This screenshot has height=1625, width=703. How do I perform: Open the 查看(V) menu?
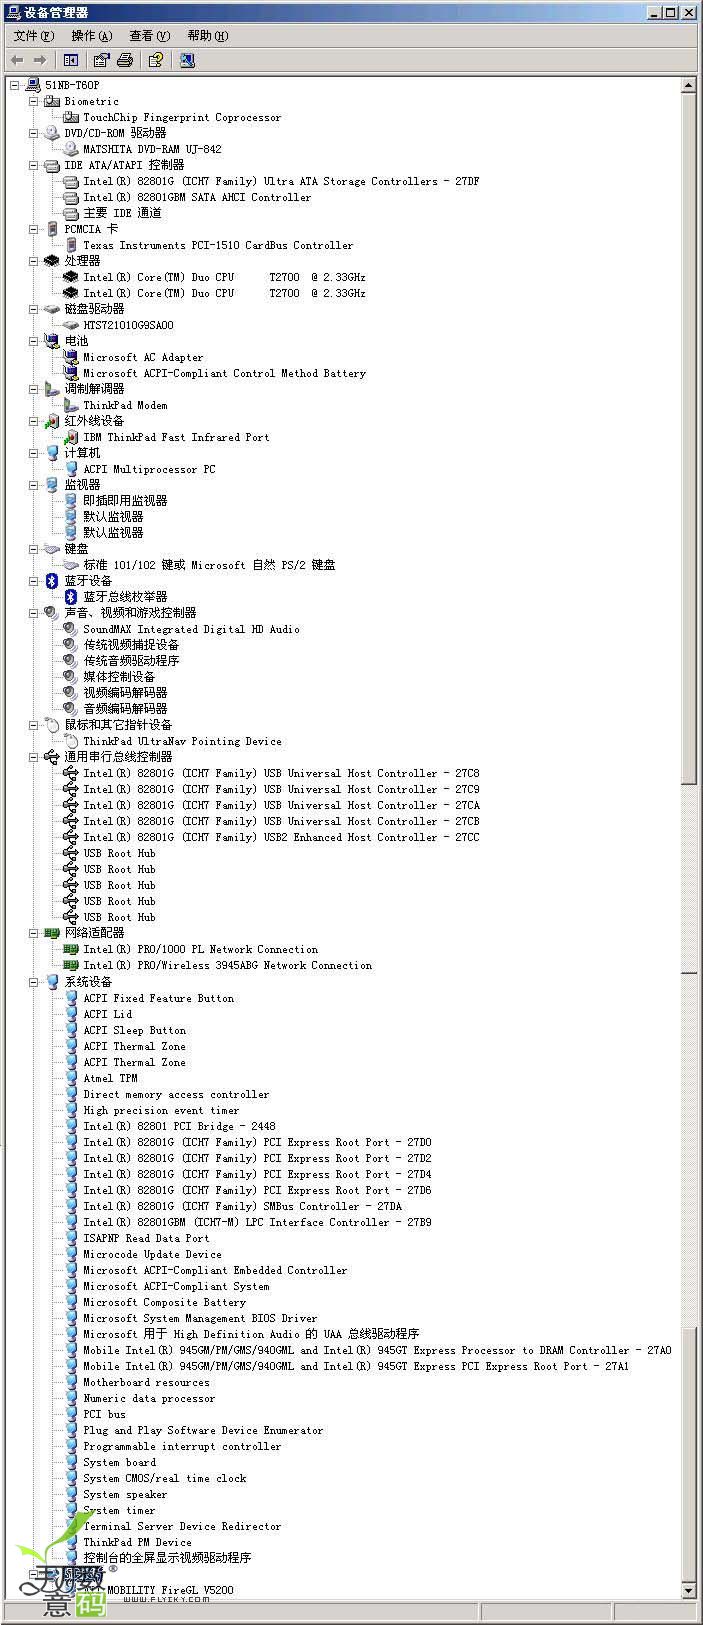tap(149, 36)
